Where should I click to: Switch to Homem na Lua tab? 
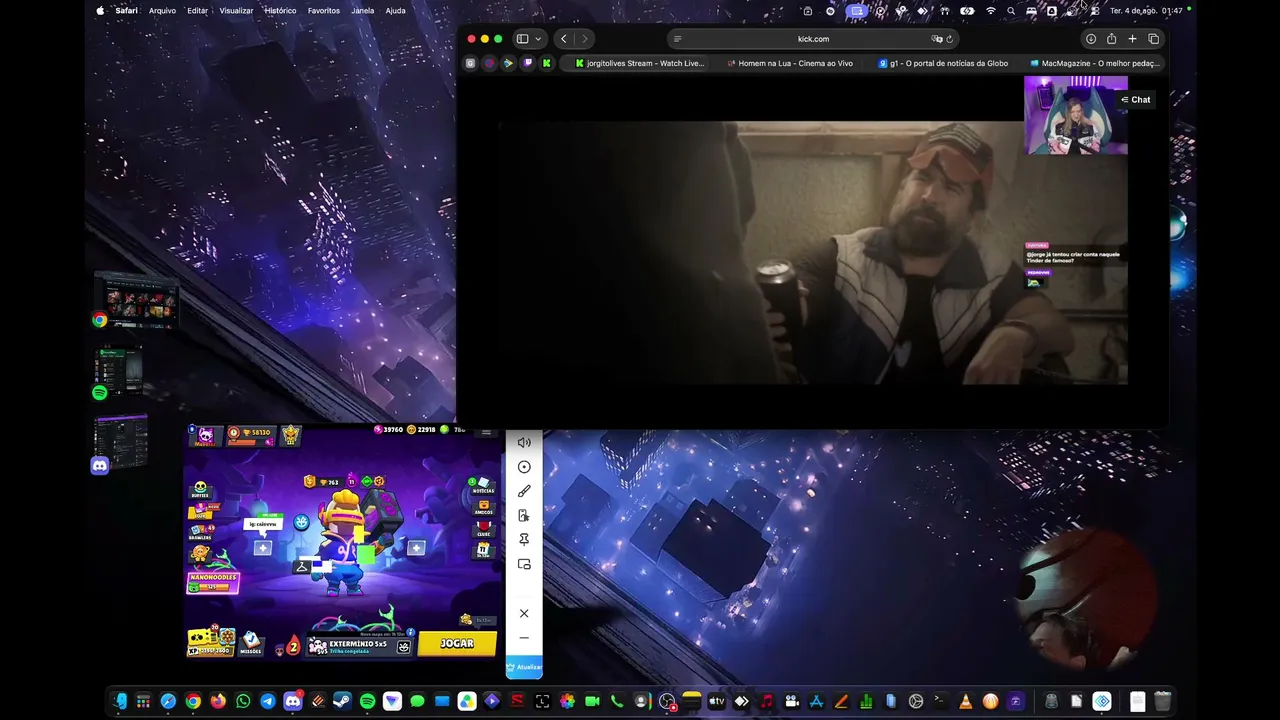[790, 63]
